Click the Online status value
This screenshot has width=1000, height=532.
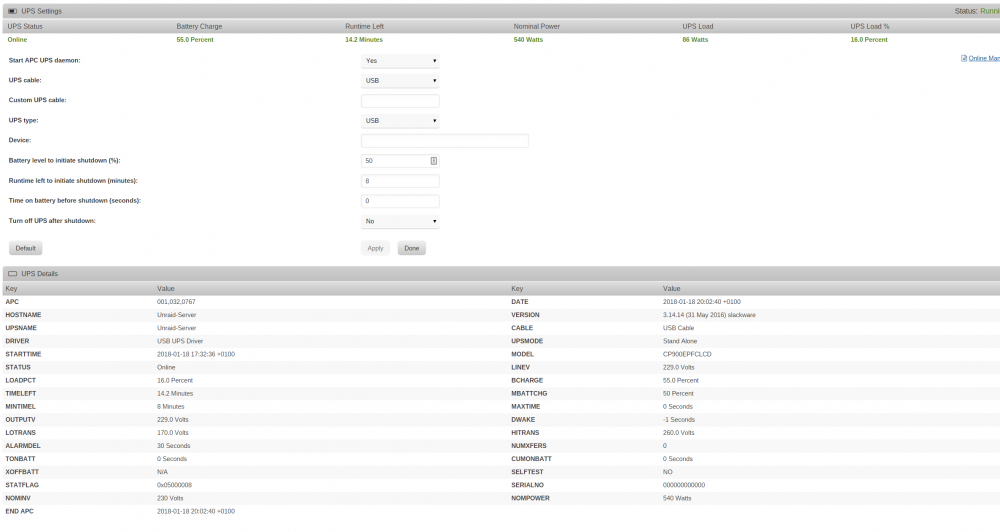[x=17, y=40]
